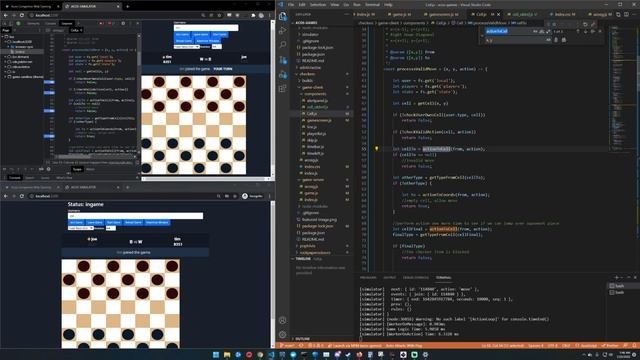Open the File menu in VS Code
This screenshot has width=640, height=360.
[x=291, y=4]
